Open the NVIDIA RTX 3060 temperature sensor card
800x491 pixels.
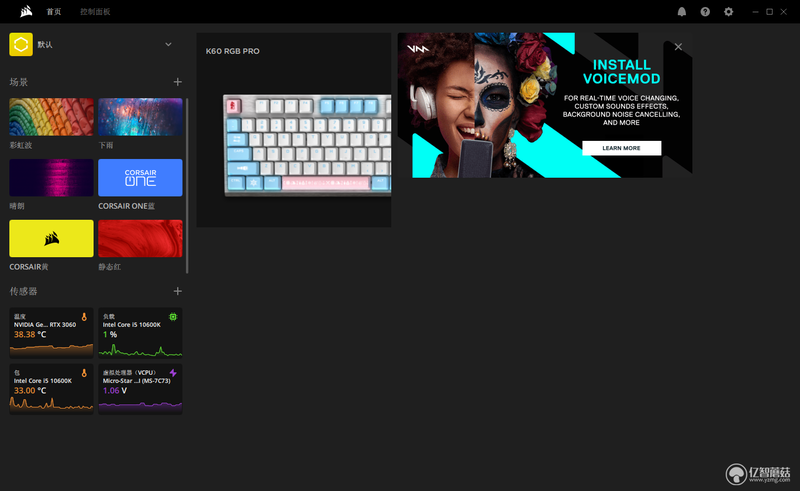pyautogui.click(x=52, y=333)
